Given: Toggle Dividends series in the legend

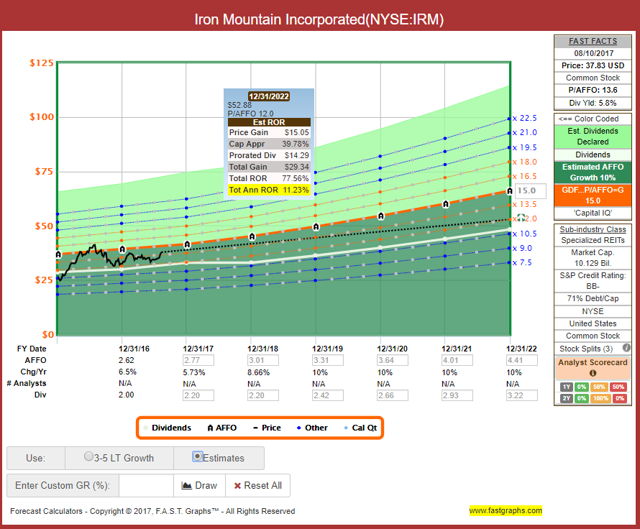Looking at the screenshot, I should tap(167, 428).
